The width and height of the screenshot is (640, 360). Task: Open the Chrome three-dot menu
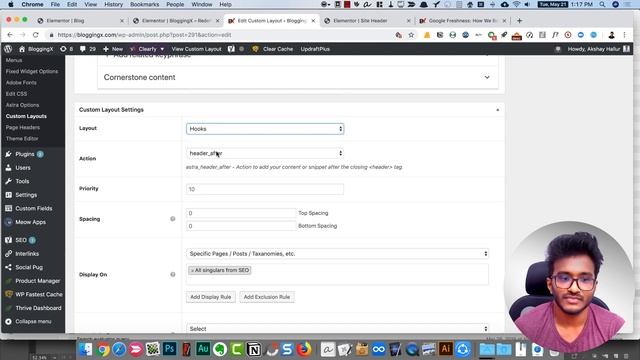click(624, 35)
